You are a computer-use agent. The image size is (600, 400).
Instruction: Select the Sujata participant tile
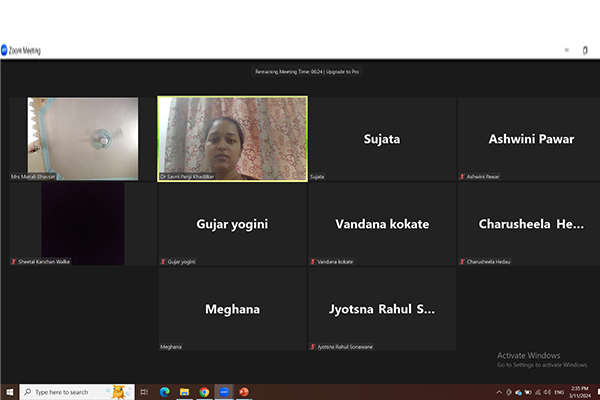(381, 138)
